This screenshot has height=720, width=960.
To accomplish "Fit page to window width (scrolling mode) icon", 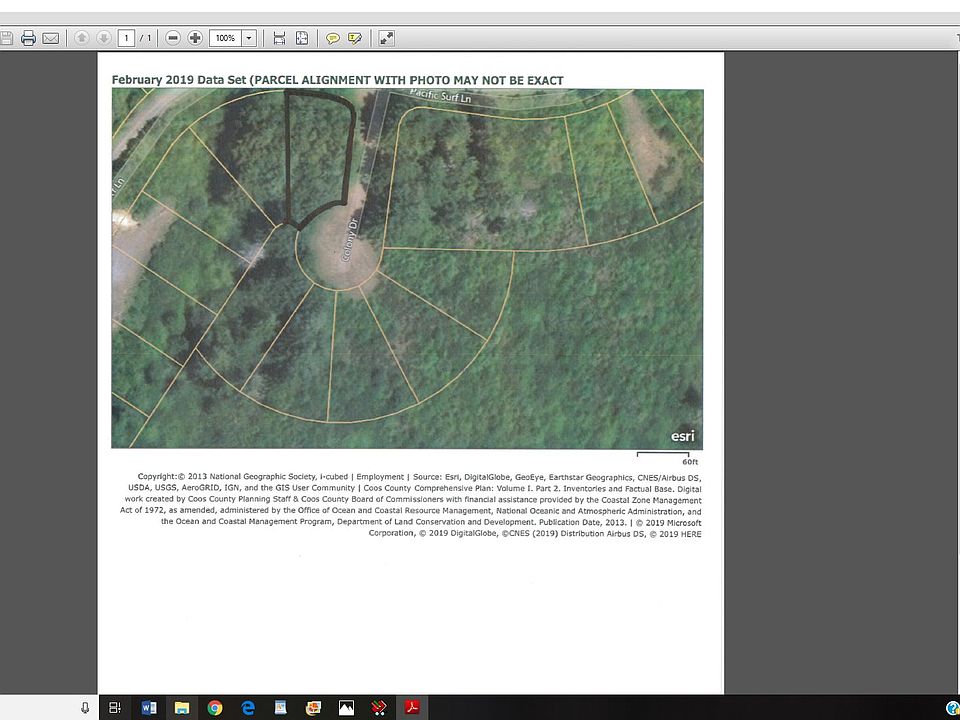I will (279, 38).
